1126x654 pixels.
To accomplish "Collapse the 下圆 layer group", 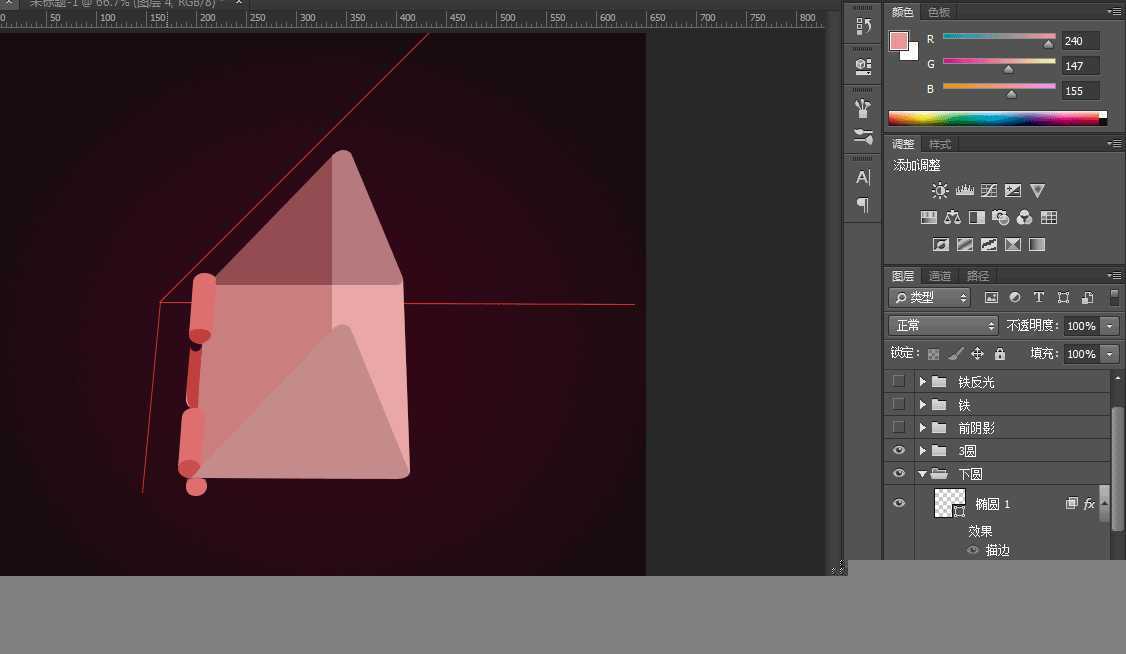I will 922,474.
